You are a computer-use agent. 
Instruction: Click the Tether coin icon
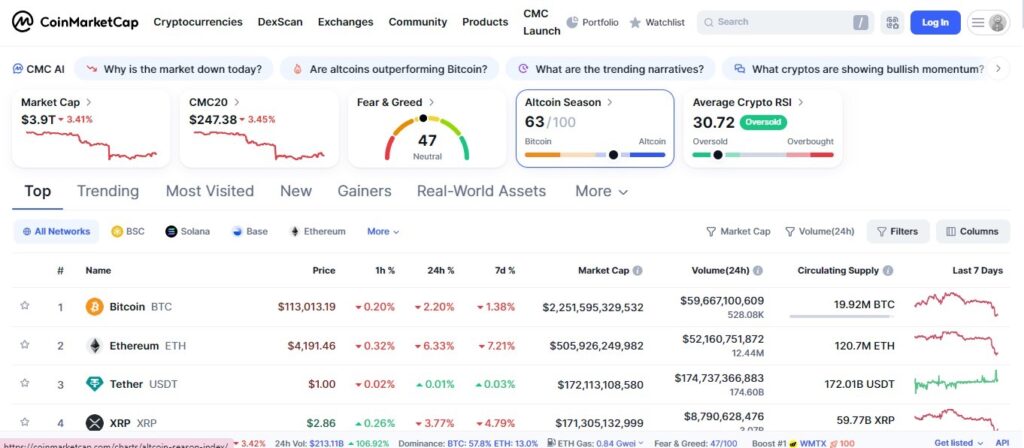point(95,384)
